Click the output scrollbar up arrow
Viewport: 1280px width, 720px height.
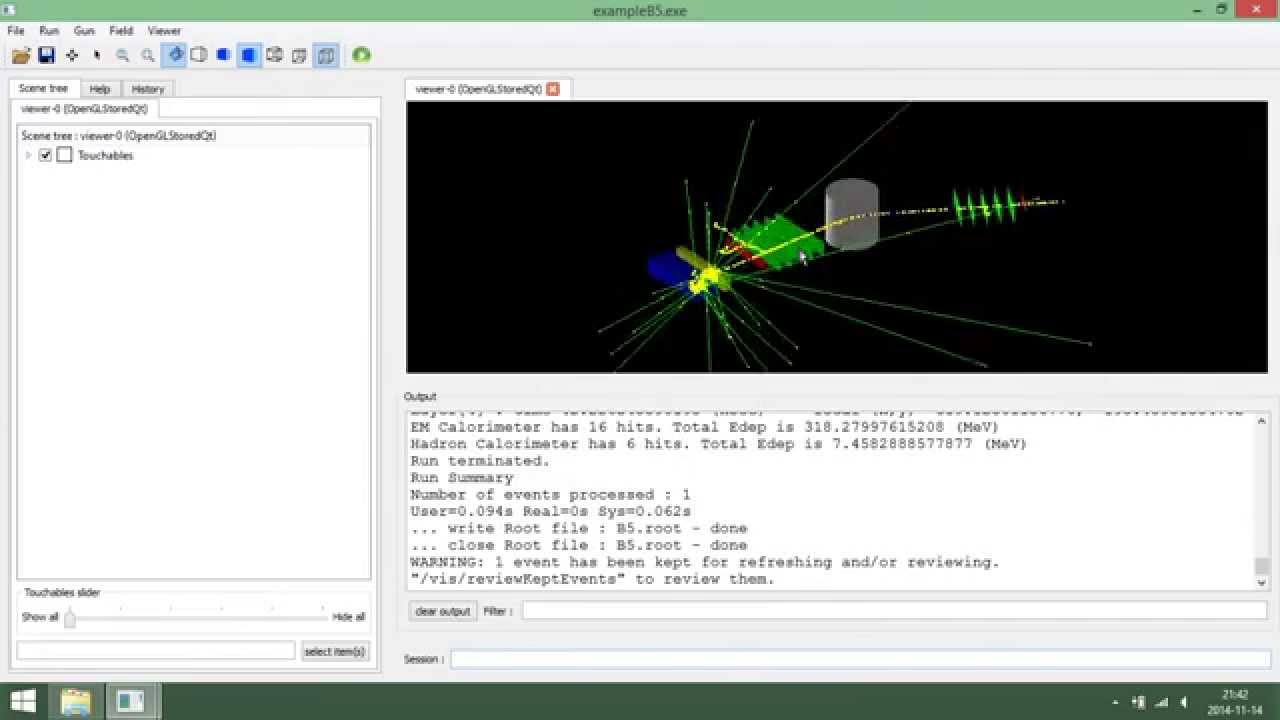tap(1261, 421)
